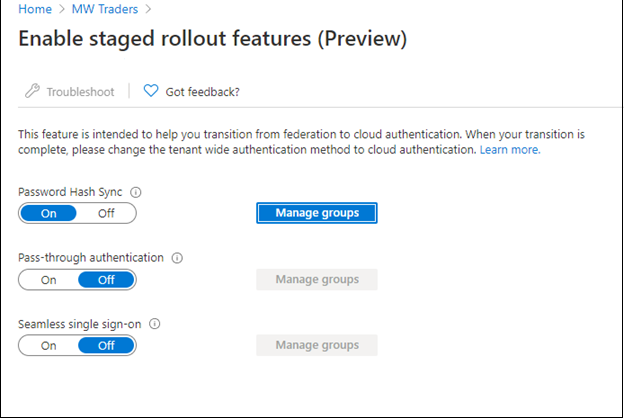This screenshot has width=624, height=419.
Task: Go to Home in the breadcrumb
Action: [x=35, y=10]
